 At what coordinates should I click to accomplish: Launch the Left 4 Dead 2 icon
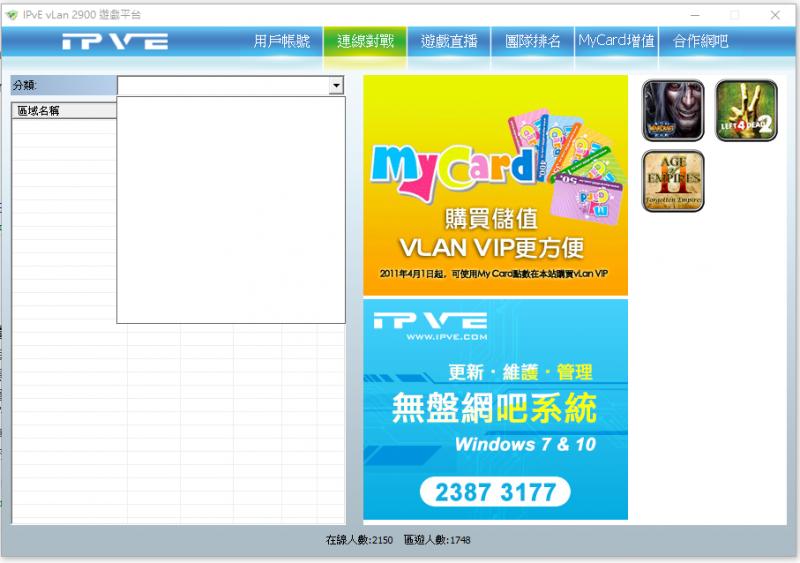coord(746,110)
